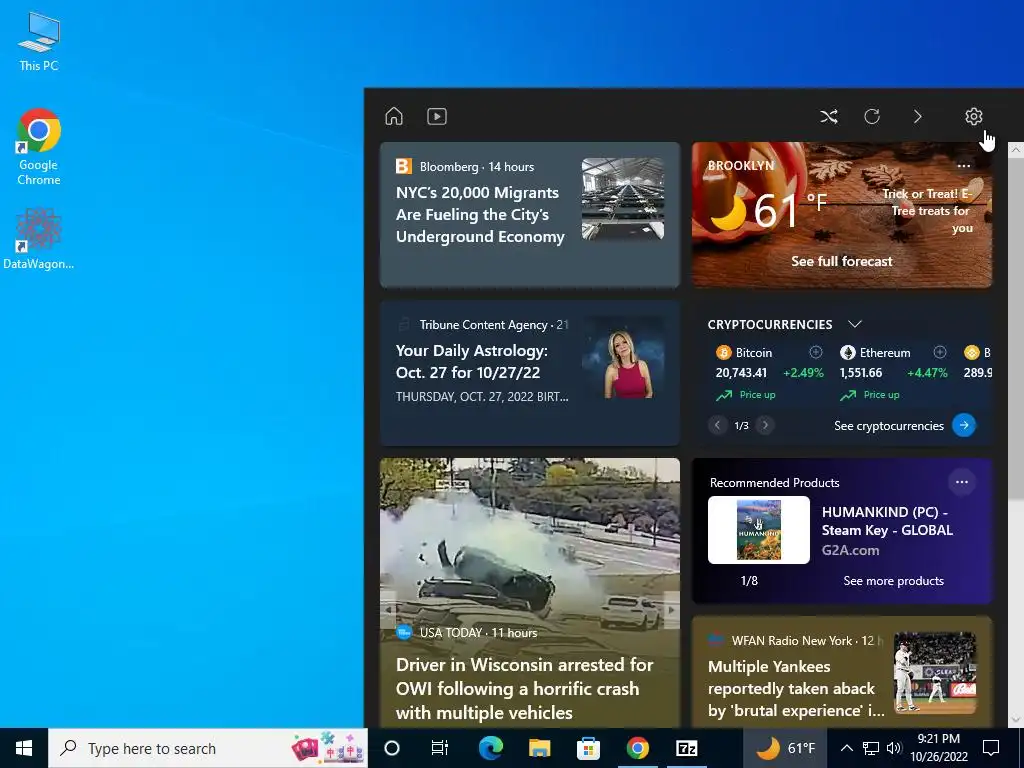Screen dimensions: 1024x768
Task: Open the Bloomberg article thumbnail image
Action: 623,199
